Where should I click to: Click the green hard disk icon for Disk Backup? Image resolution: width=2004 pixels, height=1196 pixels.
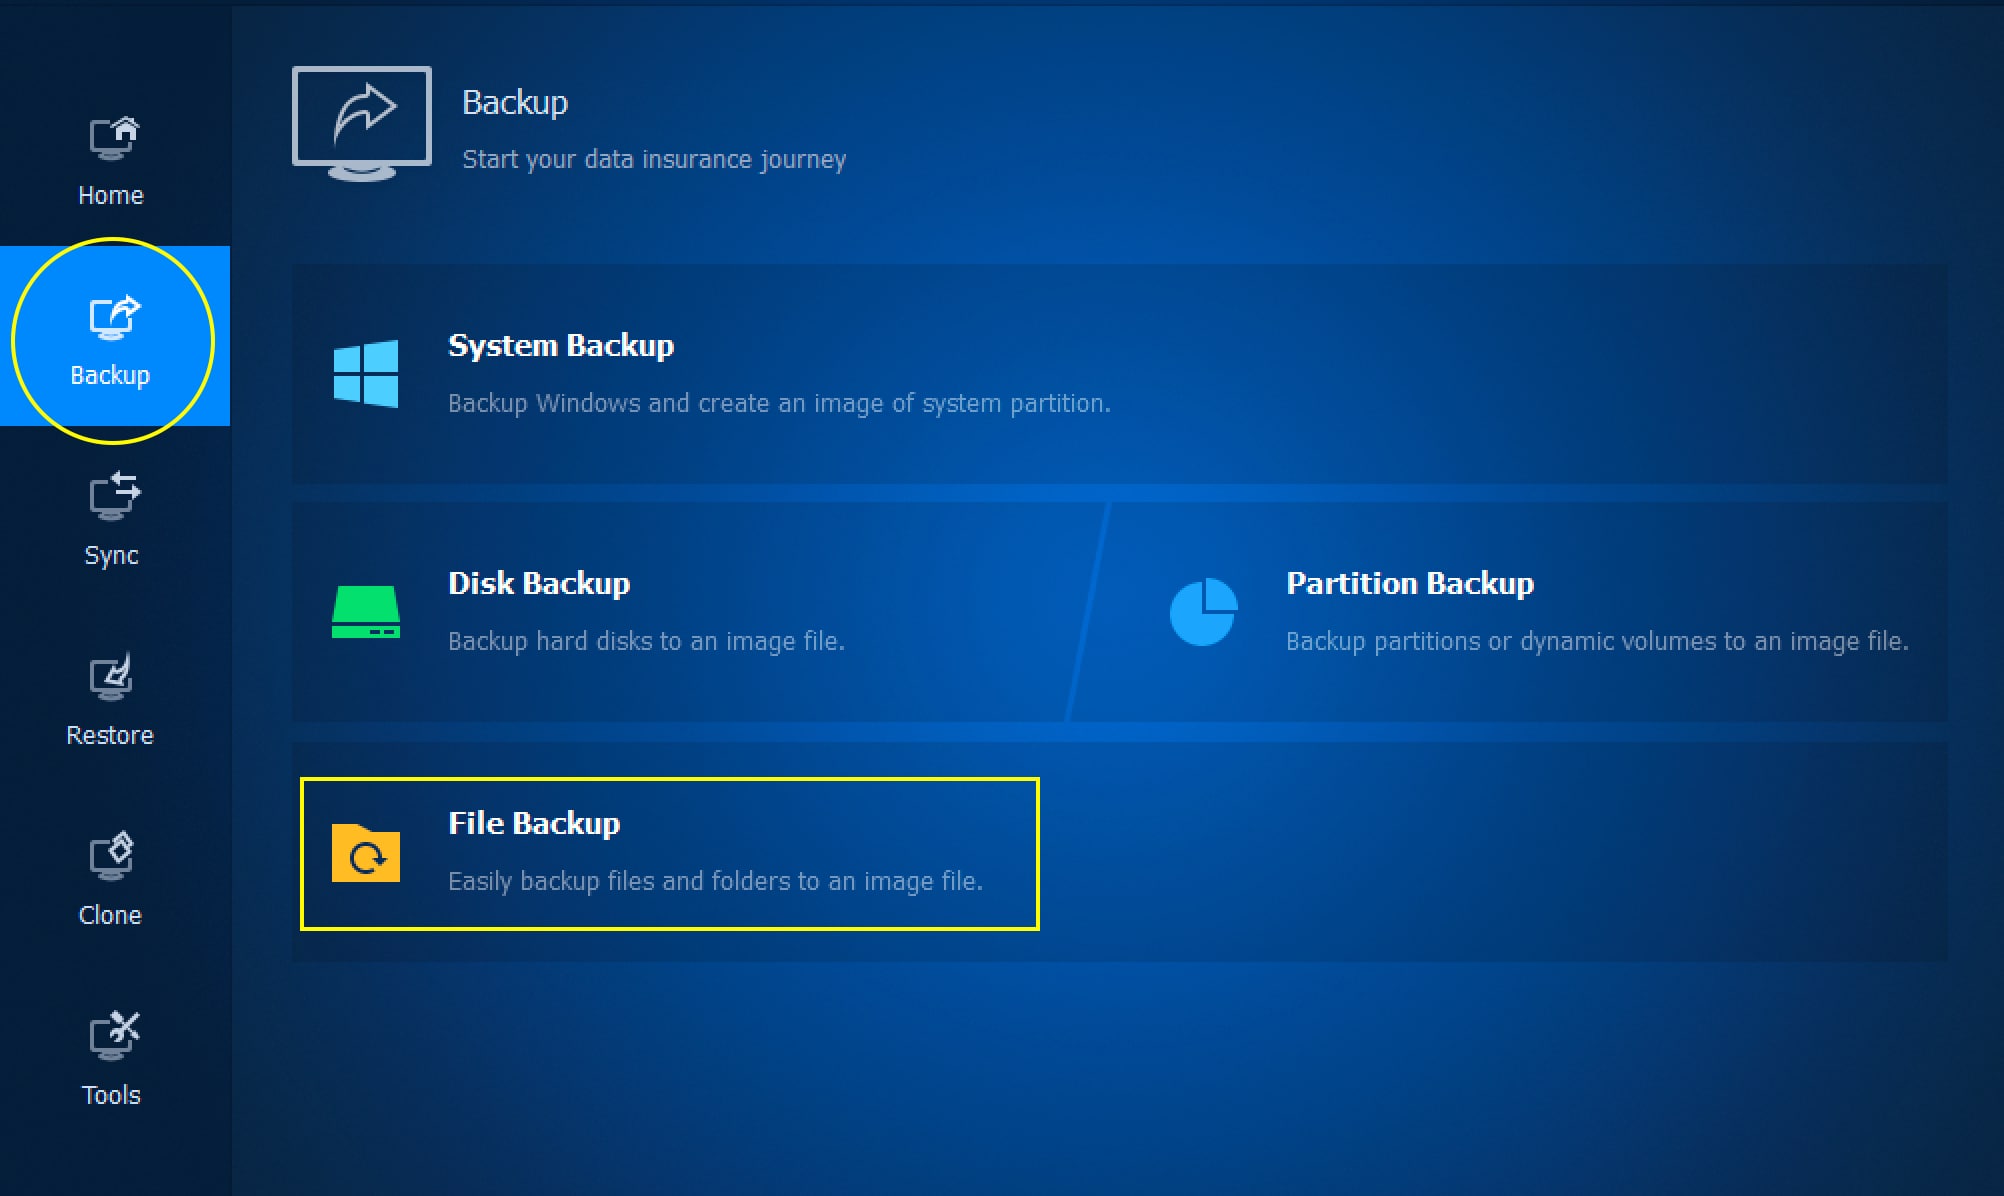pyautogui.click(x=366, y=611)
